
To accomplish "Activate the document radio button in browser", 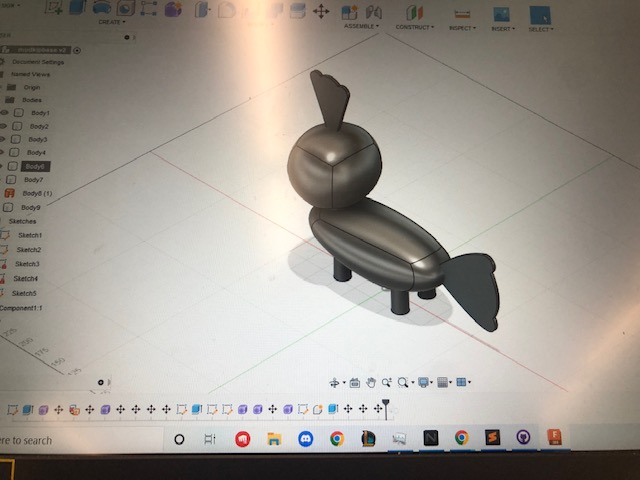I will (77, 51).
